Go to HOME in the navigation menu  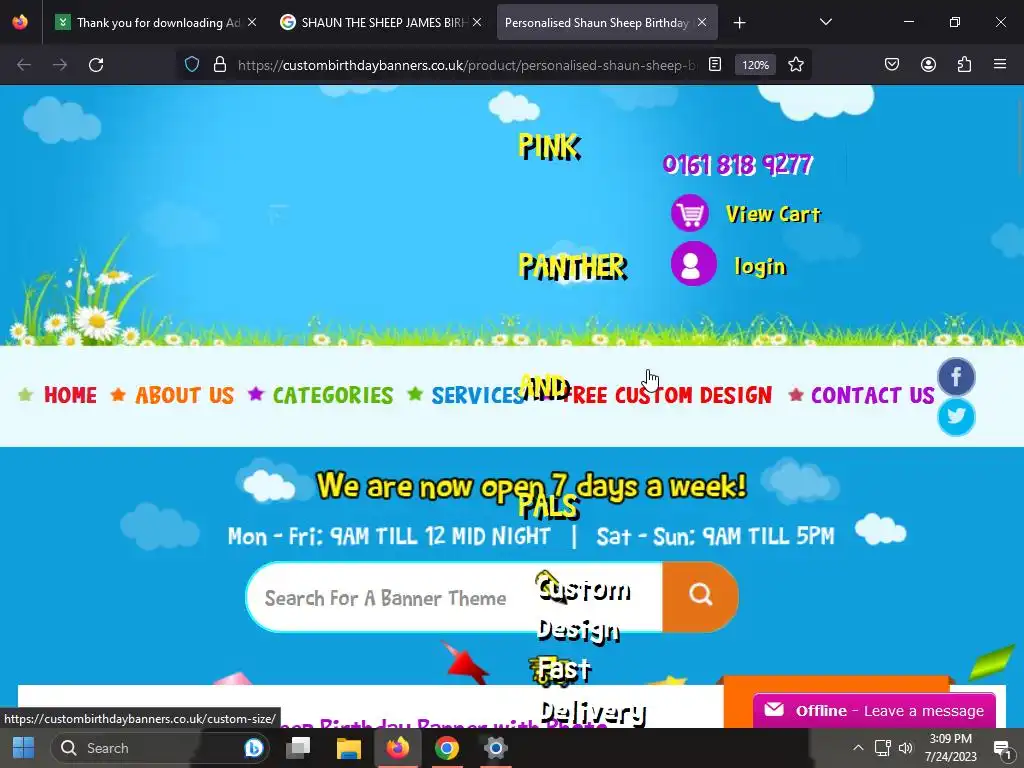pos(70,395)
